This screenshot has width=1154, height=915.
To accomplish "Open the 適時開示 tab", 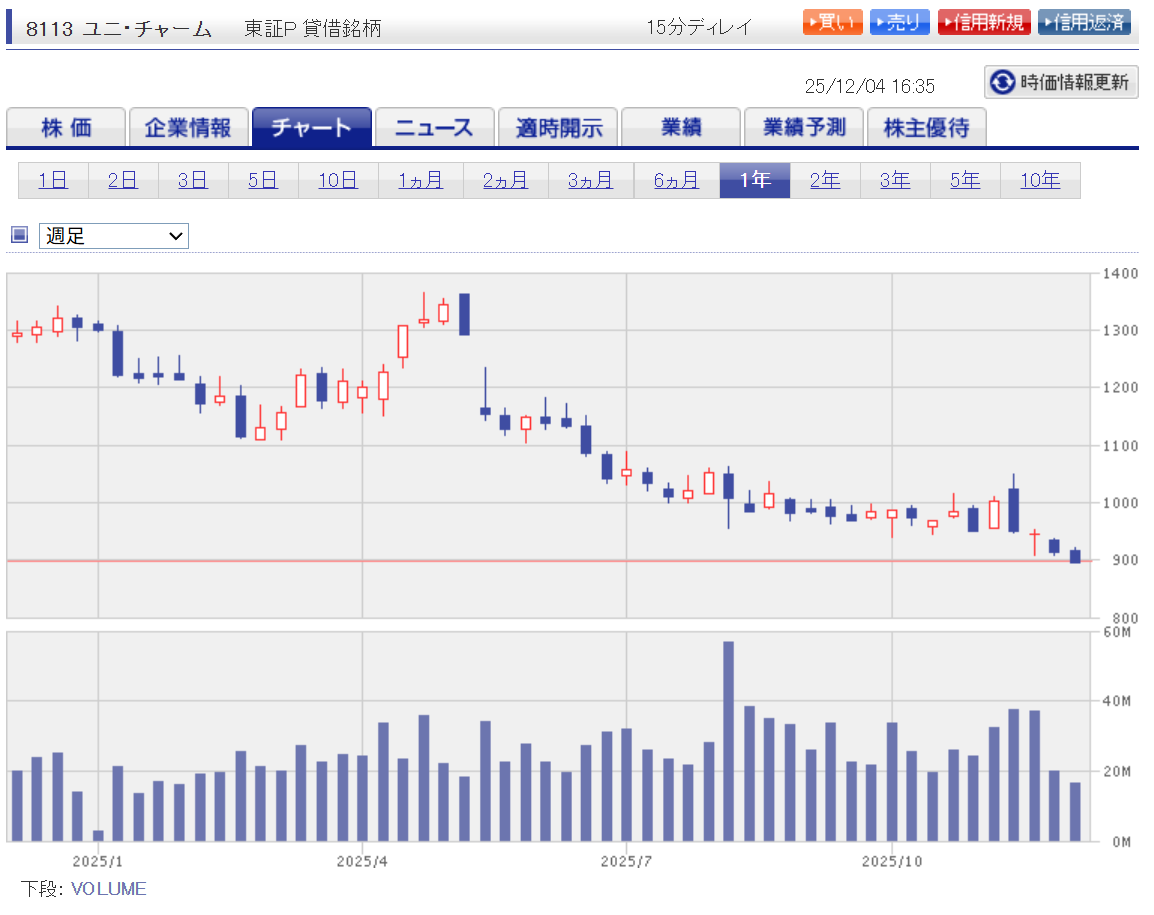I will tap(558, 128).
